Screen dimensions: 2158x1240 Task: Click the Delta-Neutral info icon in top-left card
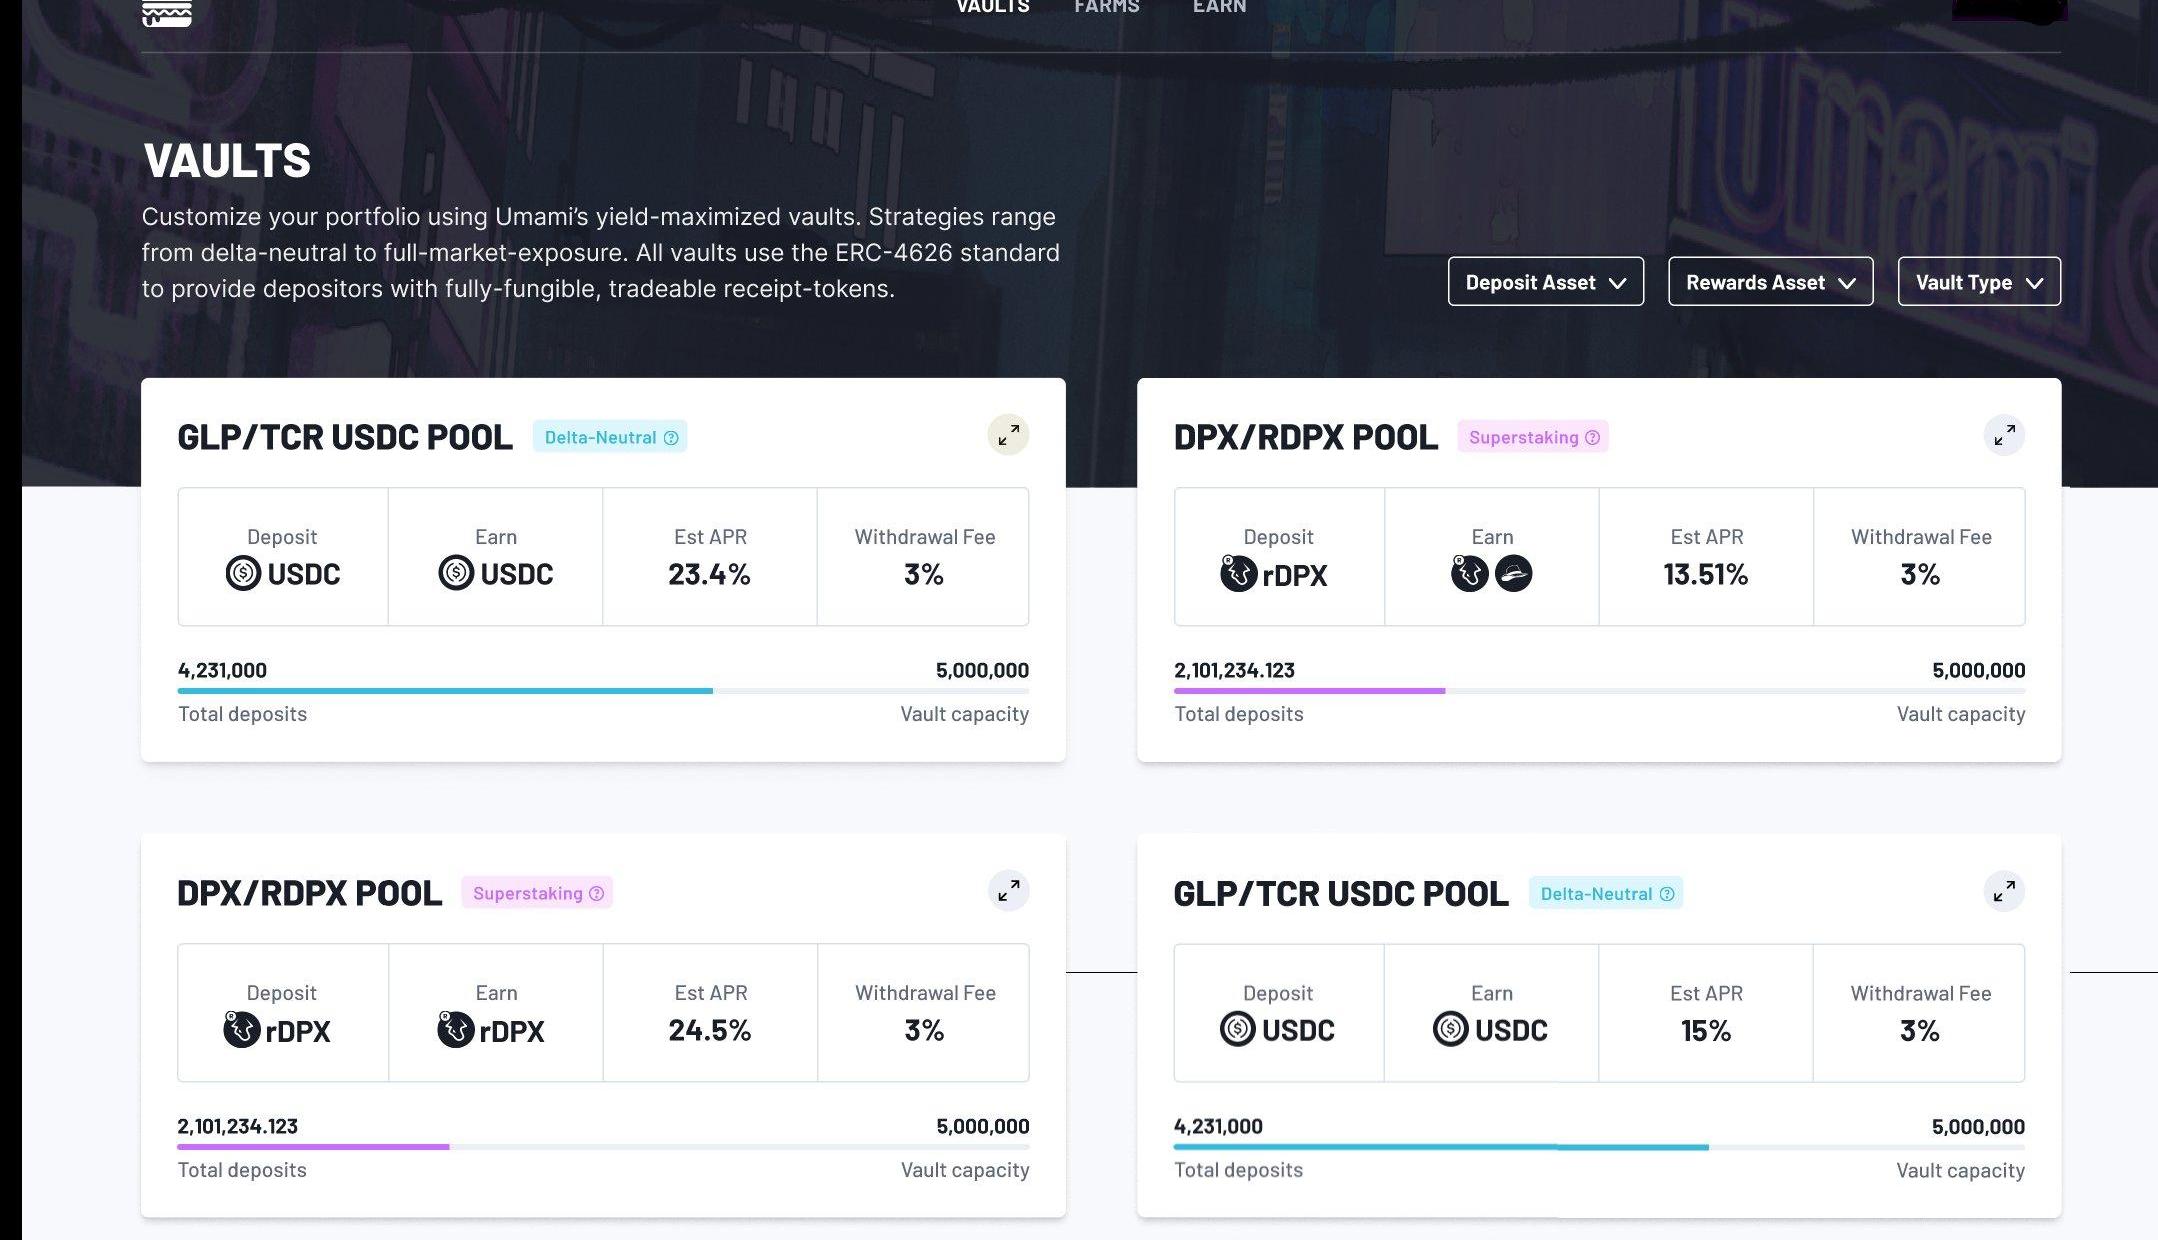click(671, 438)
